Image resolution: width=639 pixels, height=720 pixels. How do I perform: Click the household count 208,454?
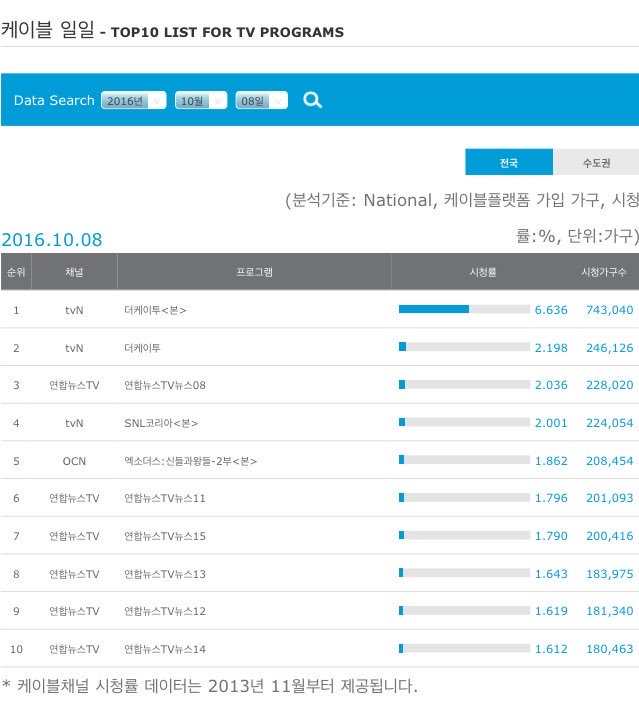tap(610, 461)
